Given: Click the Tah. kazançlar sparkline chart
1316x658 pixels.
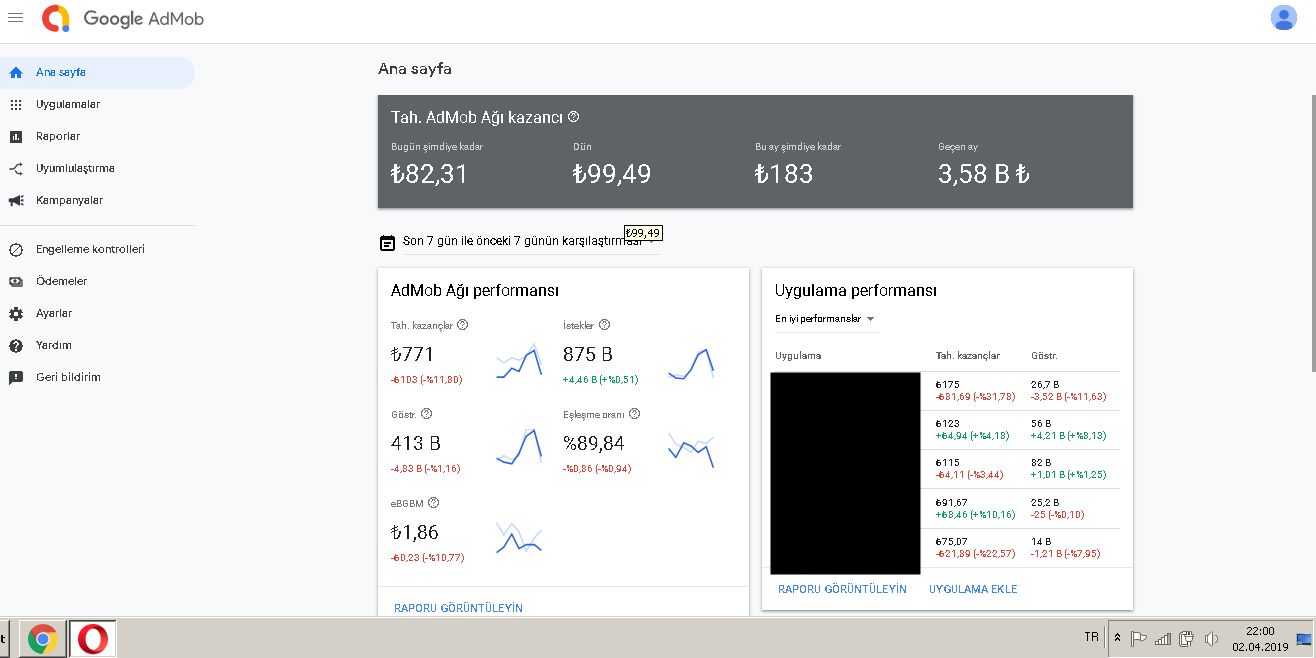Looking at the screenshot, I should [519, 361].
